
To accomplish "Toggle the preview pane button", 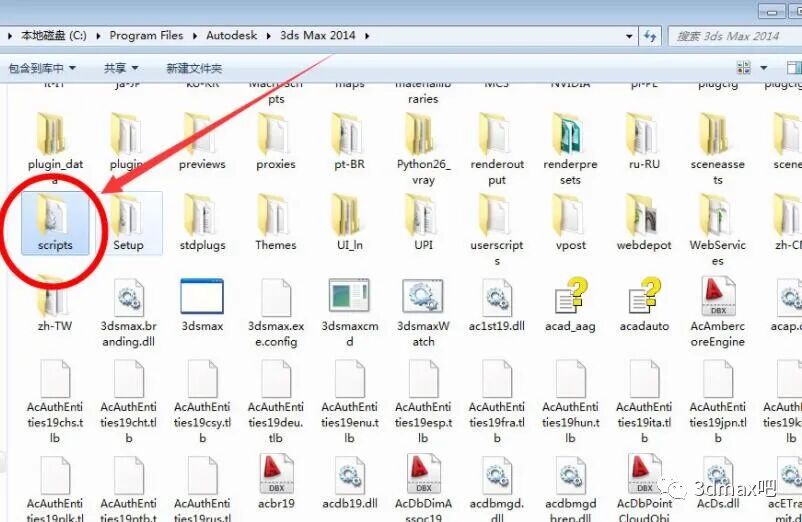I will click(x=794, y=67).
